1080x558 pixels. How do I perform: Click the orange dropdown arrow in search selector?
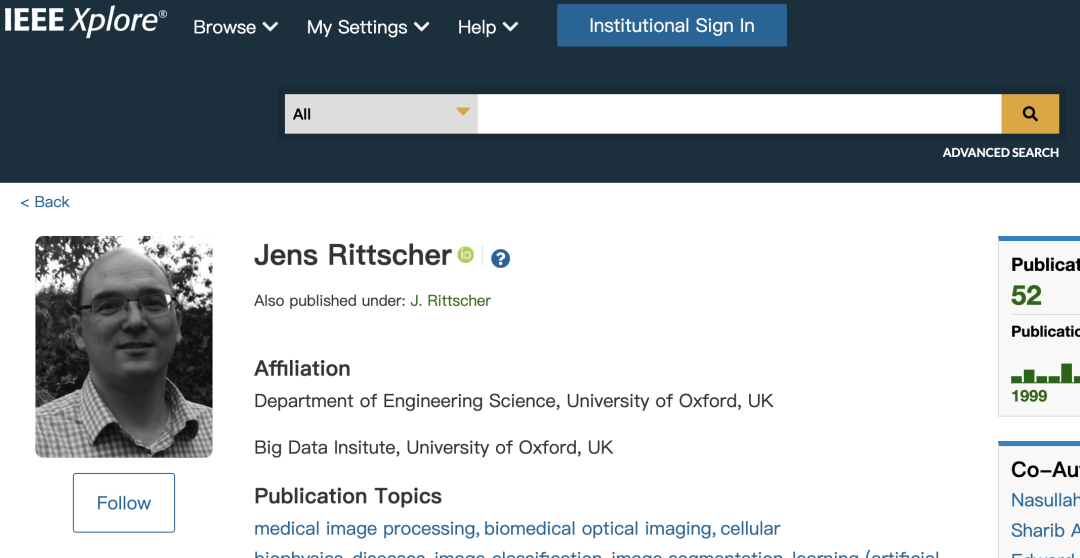[463, 112]
